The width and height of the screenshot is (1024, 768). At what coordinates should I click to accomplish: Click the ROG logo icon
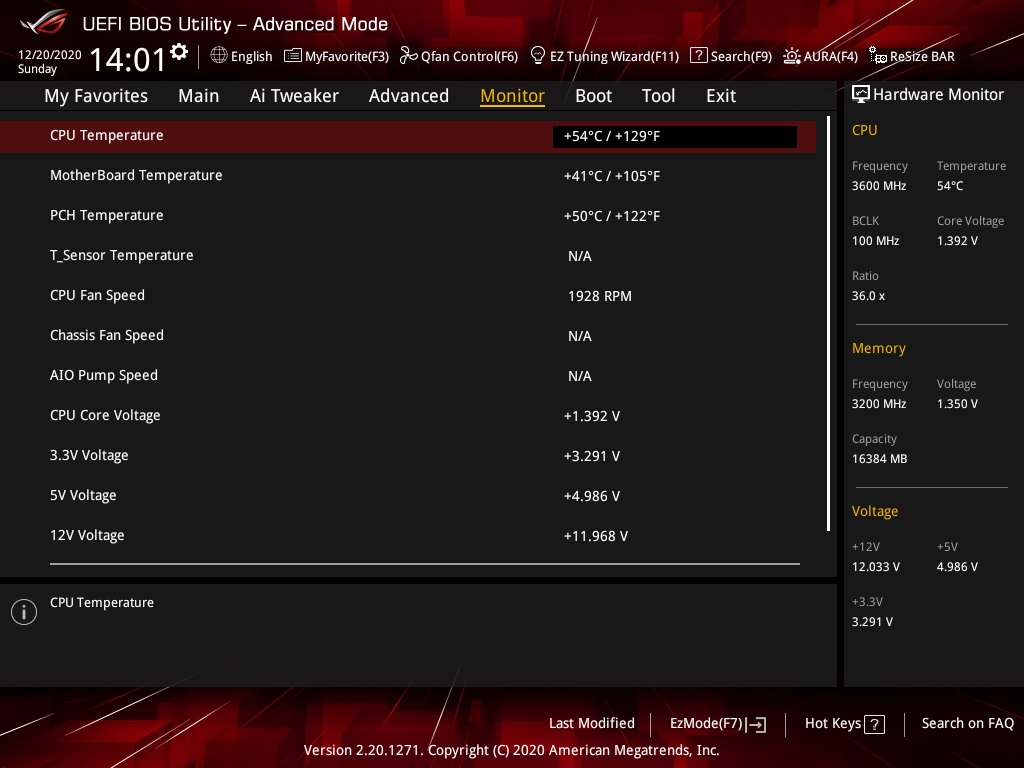point(44,22)
